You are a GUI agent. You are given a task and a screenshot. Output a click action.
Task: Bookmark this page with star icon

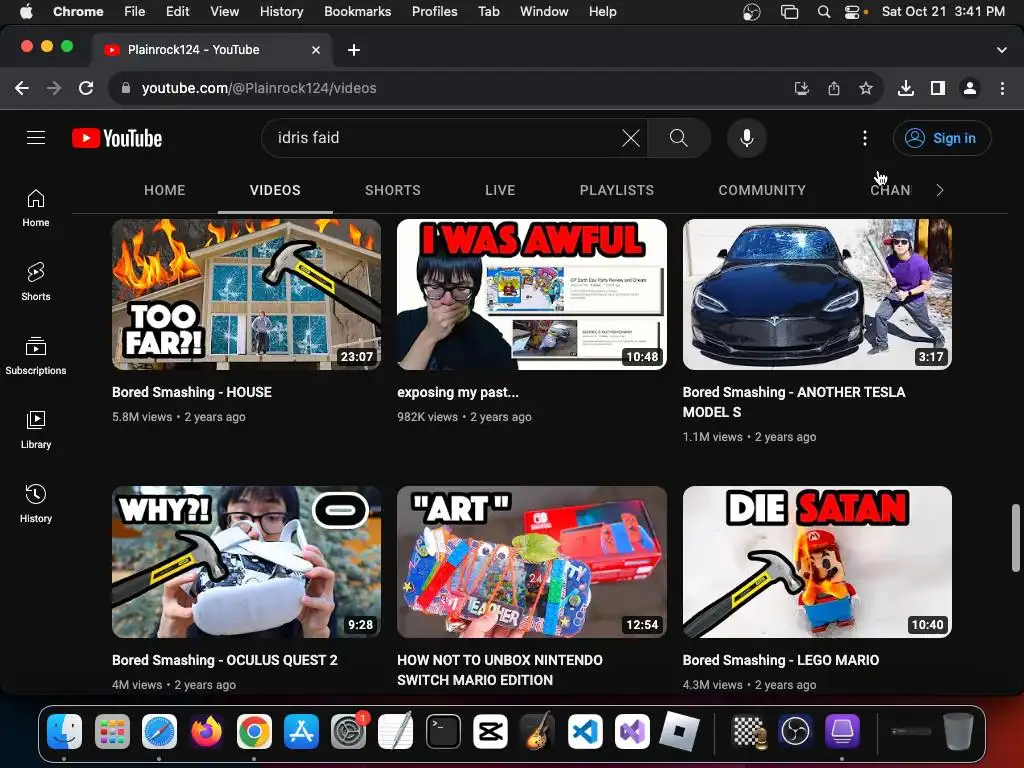point(866,88)
